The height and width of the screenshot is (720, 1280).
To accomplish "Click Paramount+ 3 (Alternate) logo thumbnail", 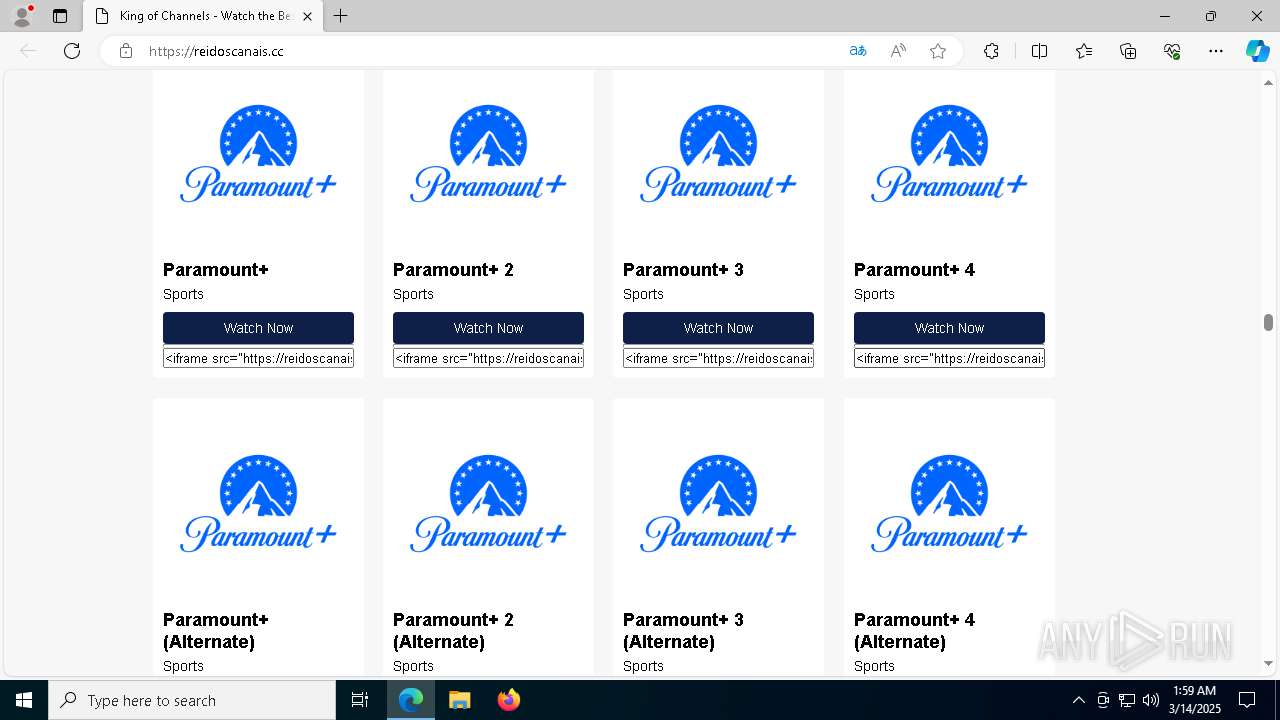I will [718, 503].
